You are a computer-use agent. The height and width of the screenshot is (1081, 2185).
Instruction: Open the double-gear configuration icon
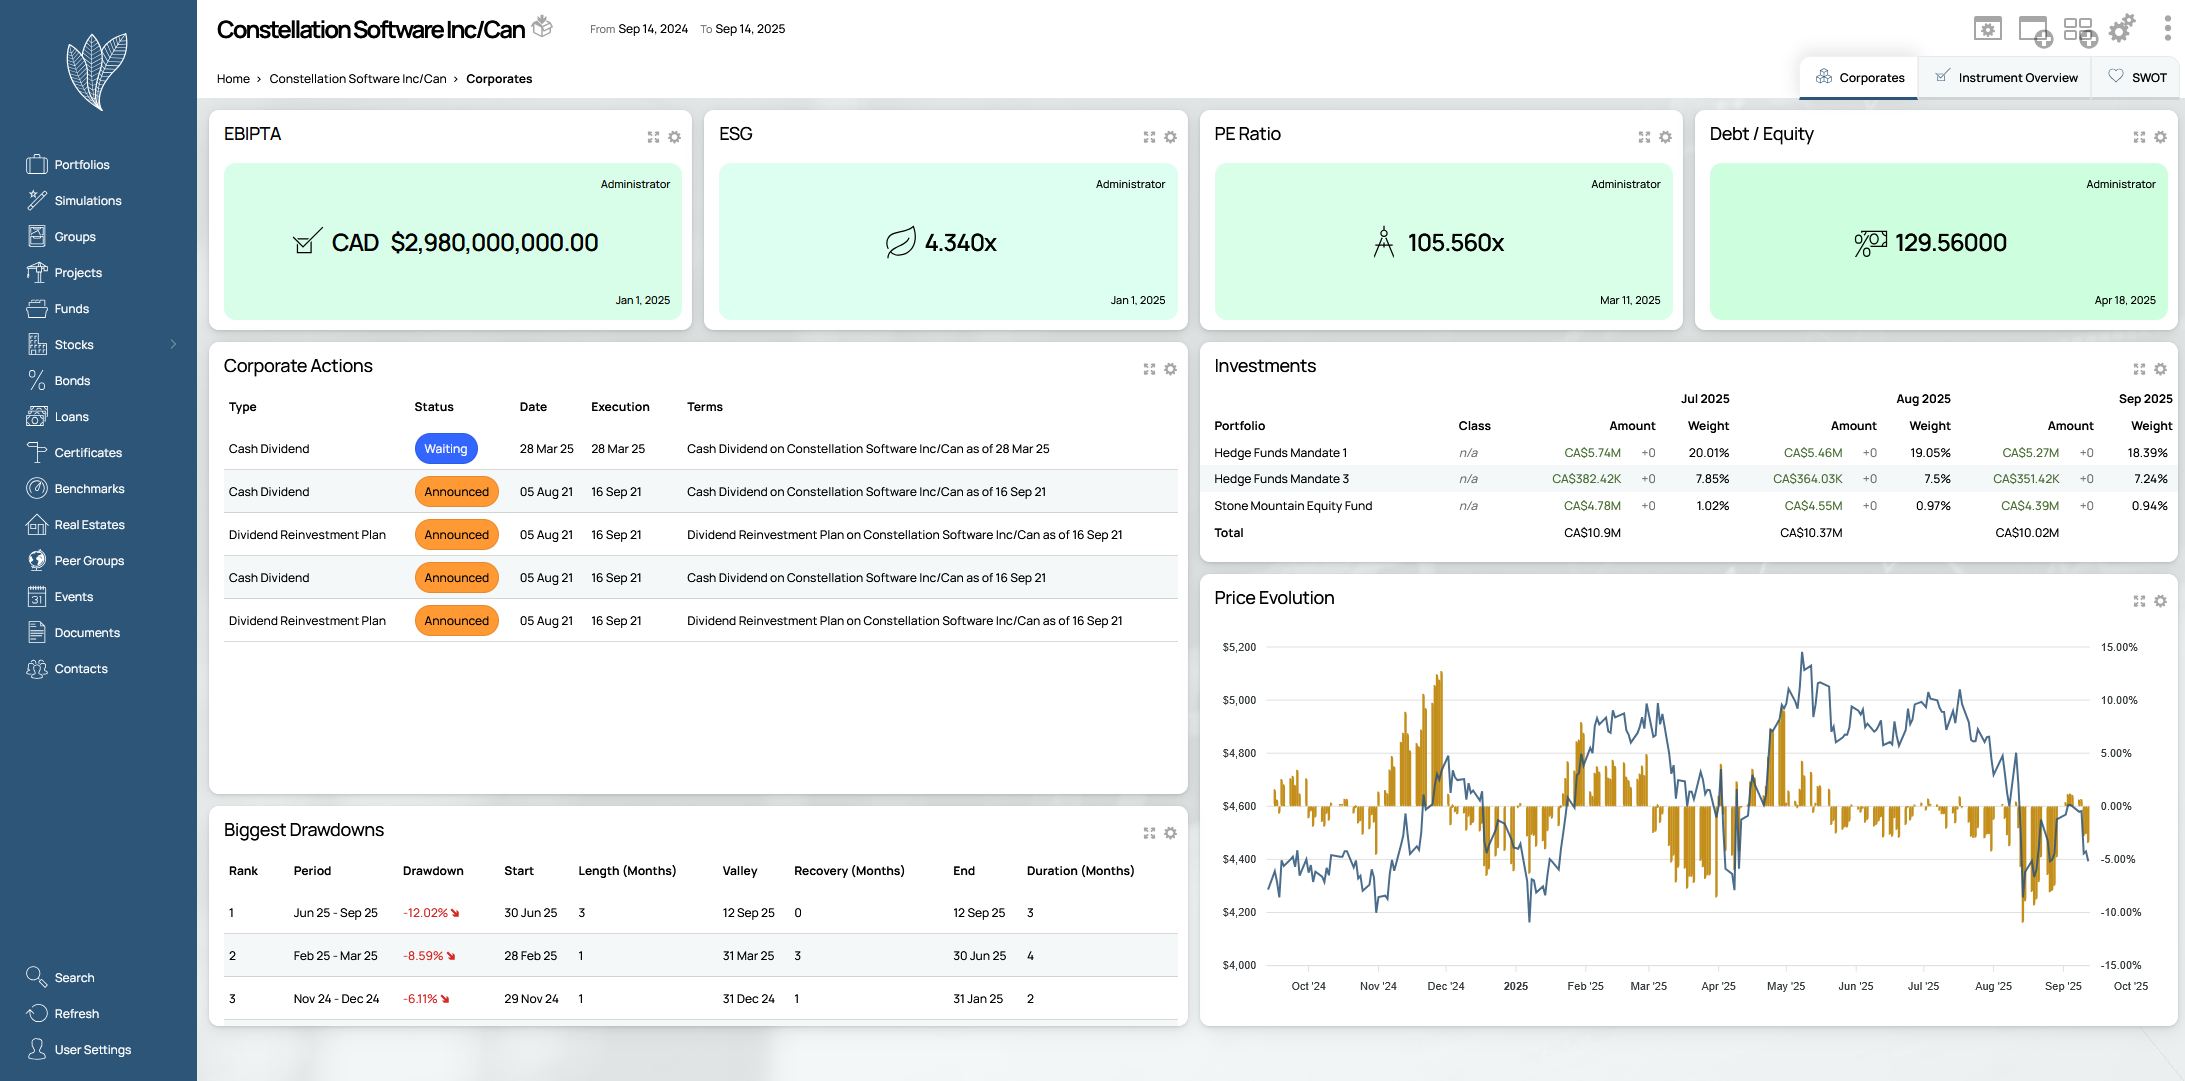(x=2121, y=28)
